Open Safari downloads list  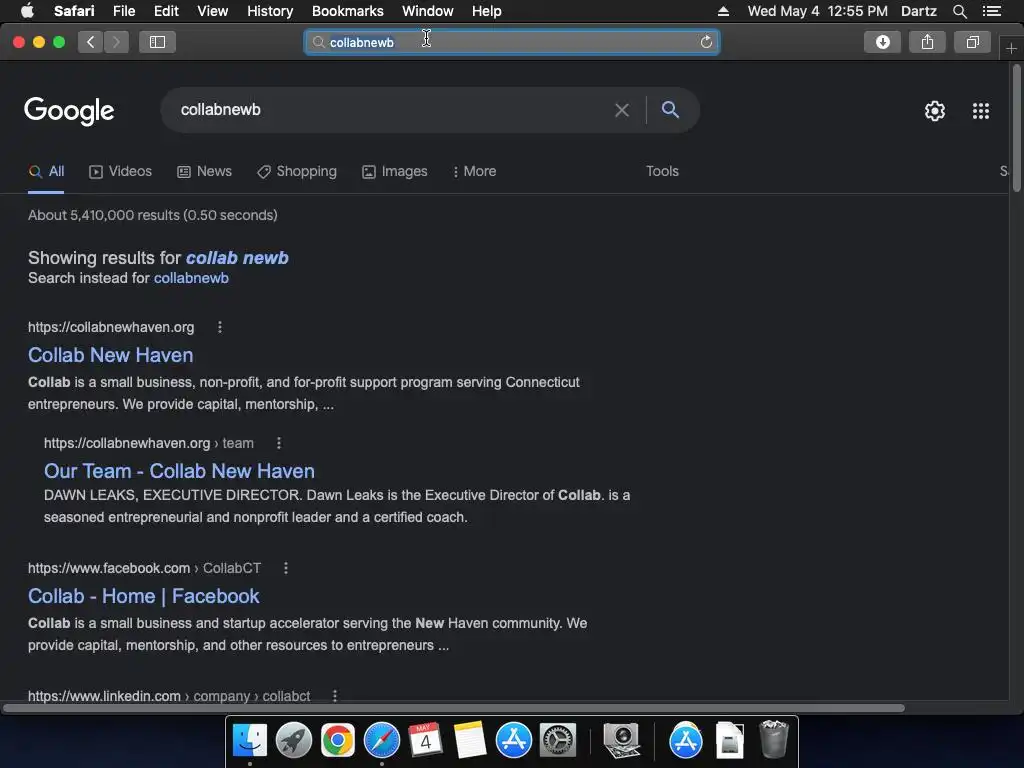[x=882, y=42]
